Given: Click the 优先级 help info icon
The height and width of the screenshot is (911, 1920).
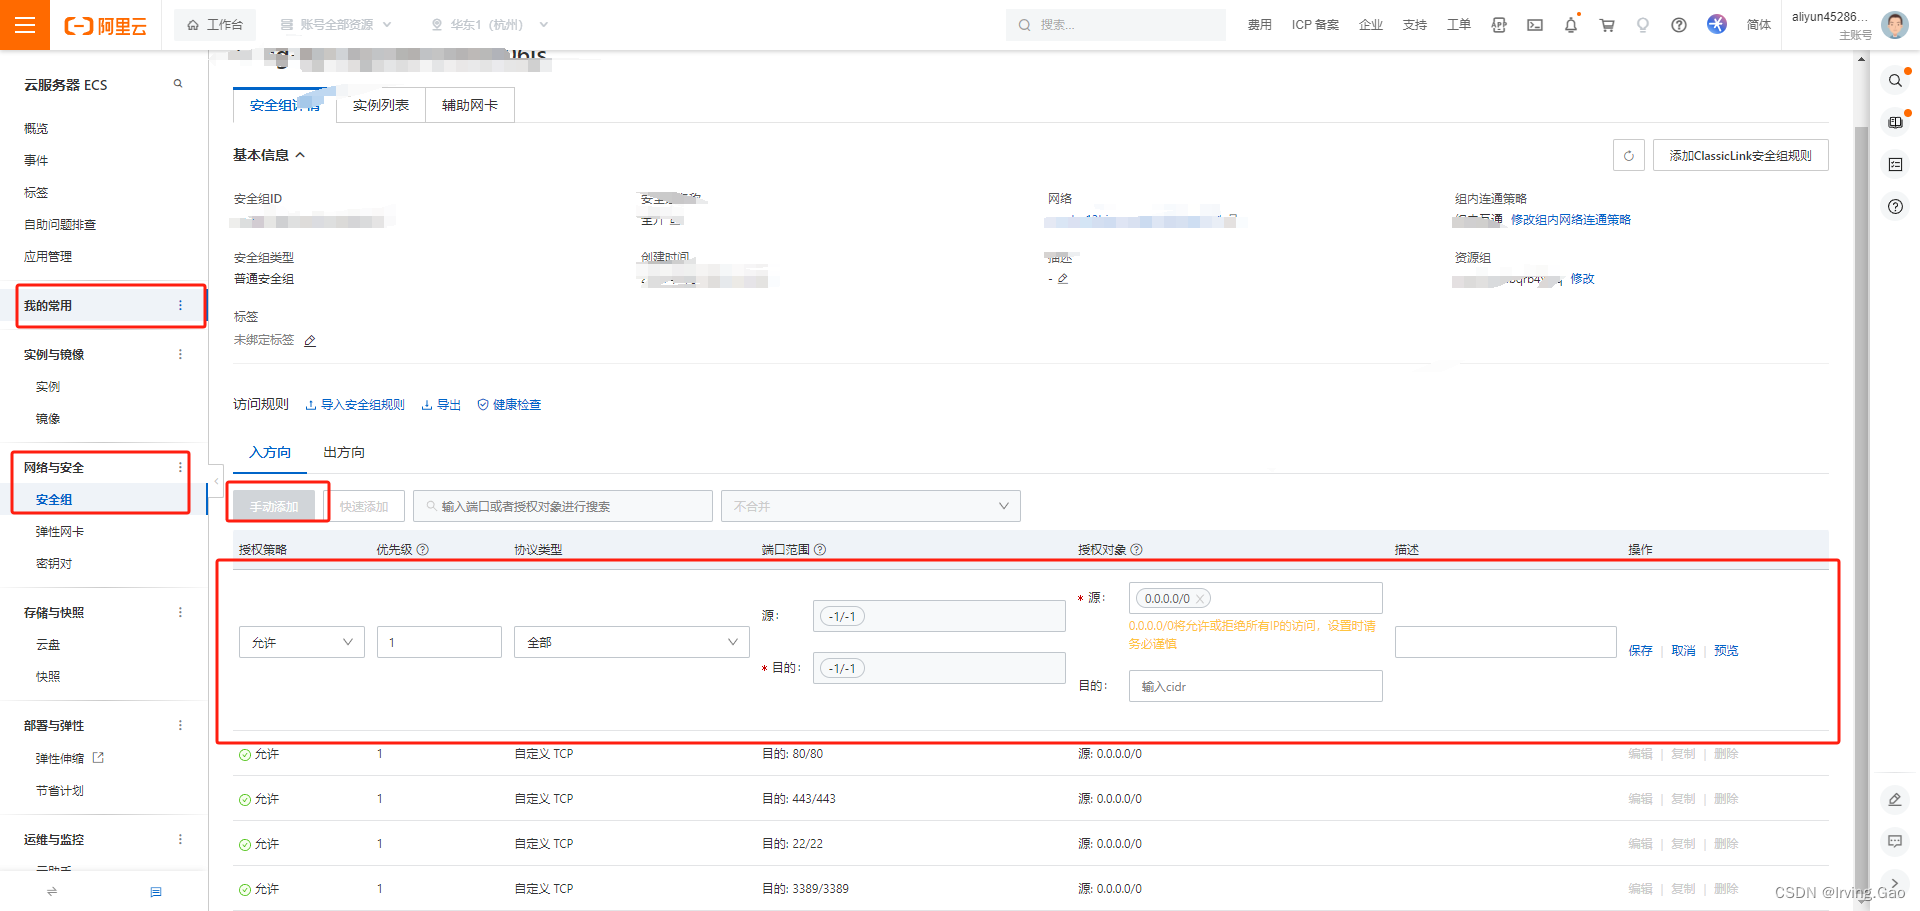Looking at the screenshot, I should (423, 549).
